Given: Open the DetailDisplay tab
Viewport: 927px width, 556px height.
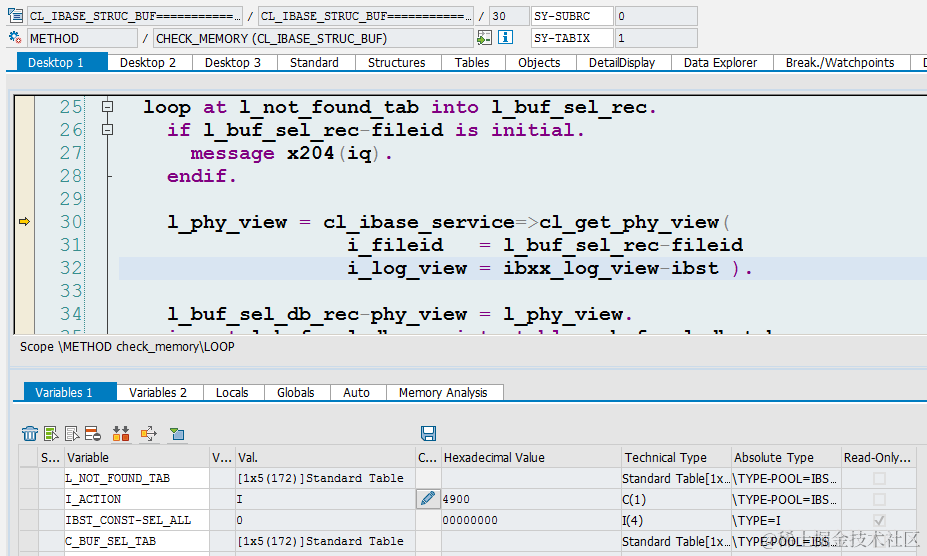Looking at the screenshot, I should click(622, 63).
